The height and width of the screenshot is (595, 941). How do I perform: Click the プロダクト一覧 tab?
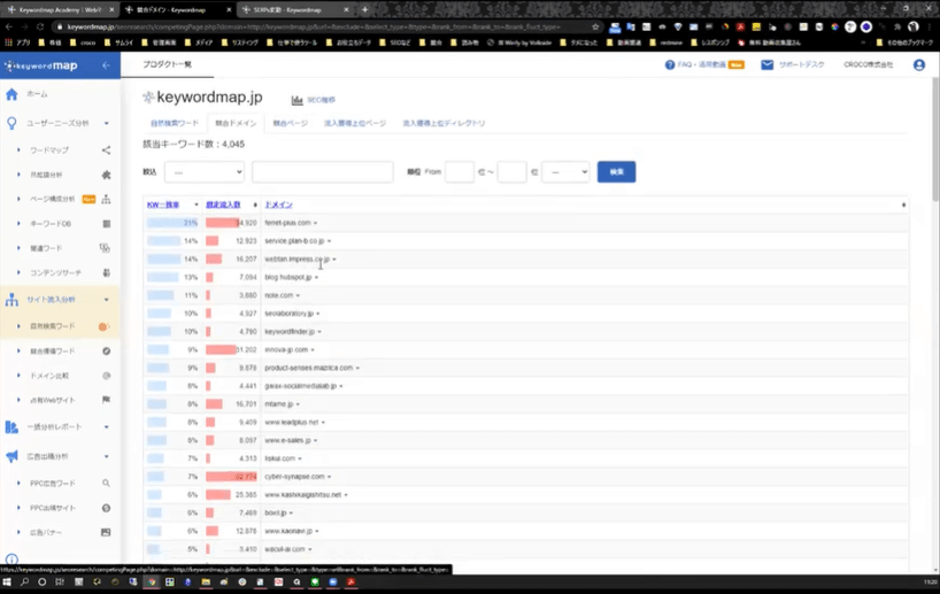[167, 64]
